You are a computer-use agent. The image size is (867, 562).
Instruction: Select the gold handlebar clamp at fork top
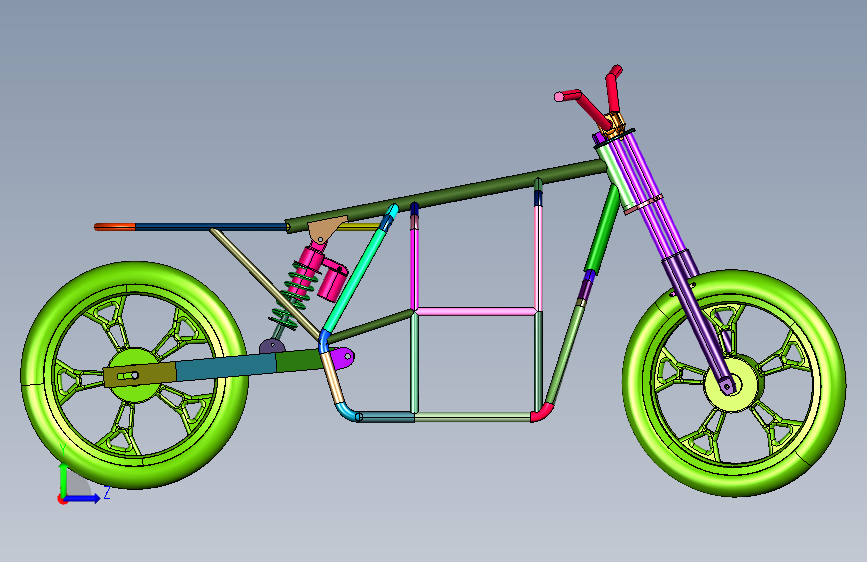coord(615,126)
